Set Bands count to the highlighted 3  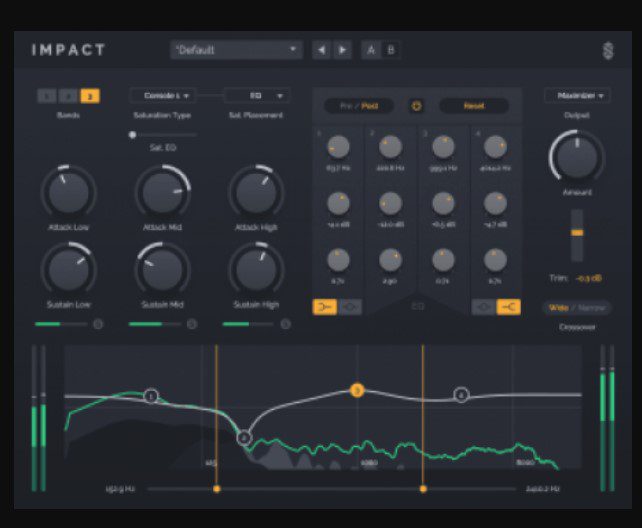click(x=90, y=96)
